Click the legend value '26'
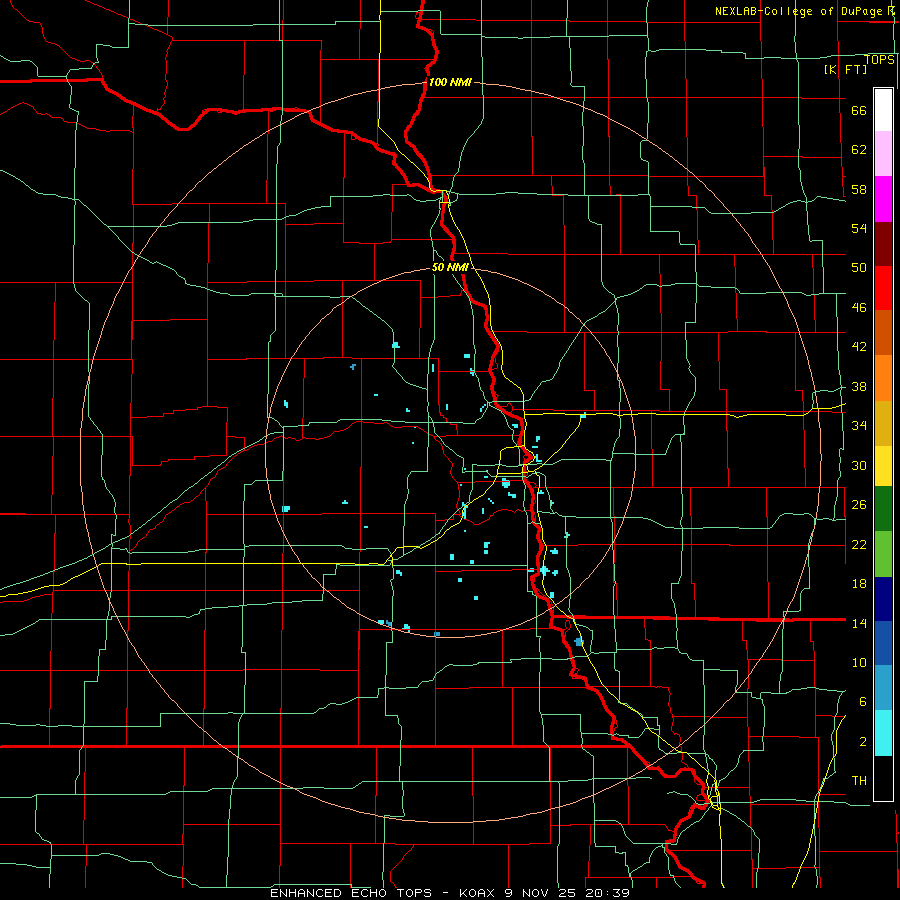900x900 pixels. (x=859, y=505)
